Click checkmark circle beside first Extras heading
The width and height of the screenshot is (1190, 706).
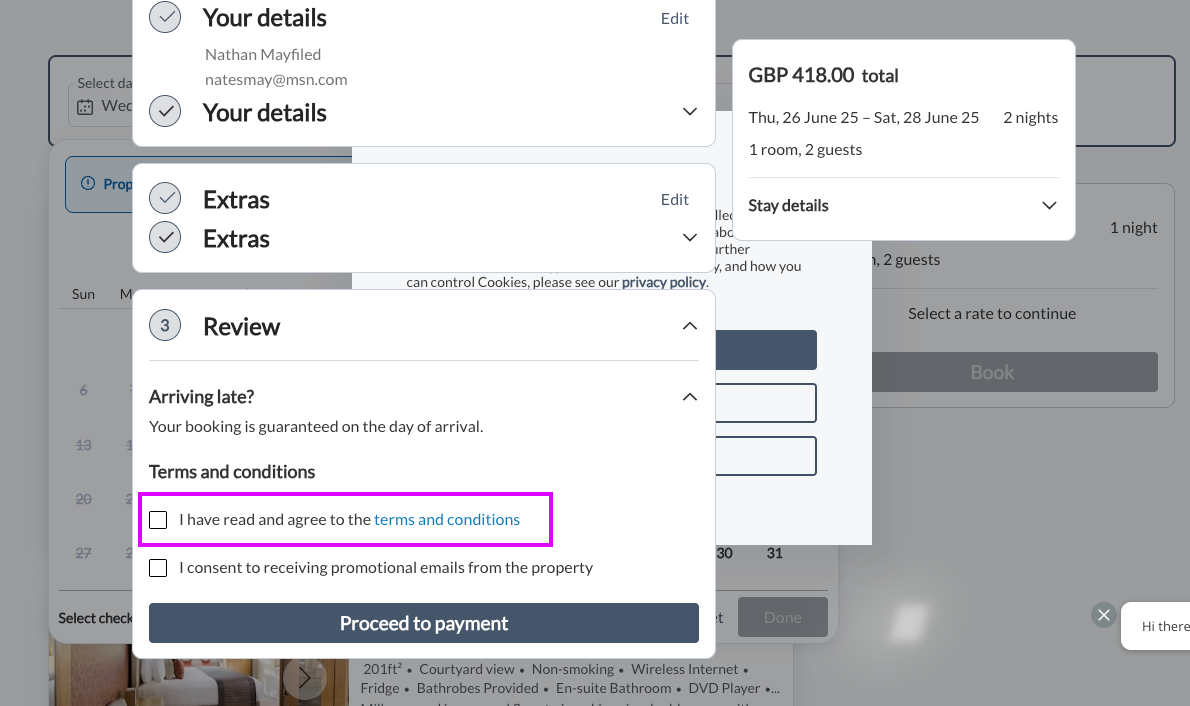(165, 198)
